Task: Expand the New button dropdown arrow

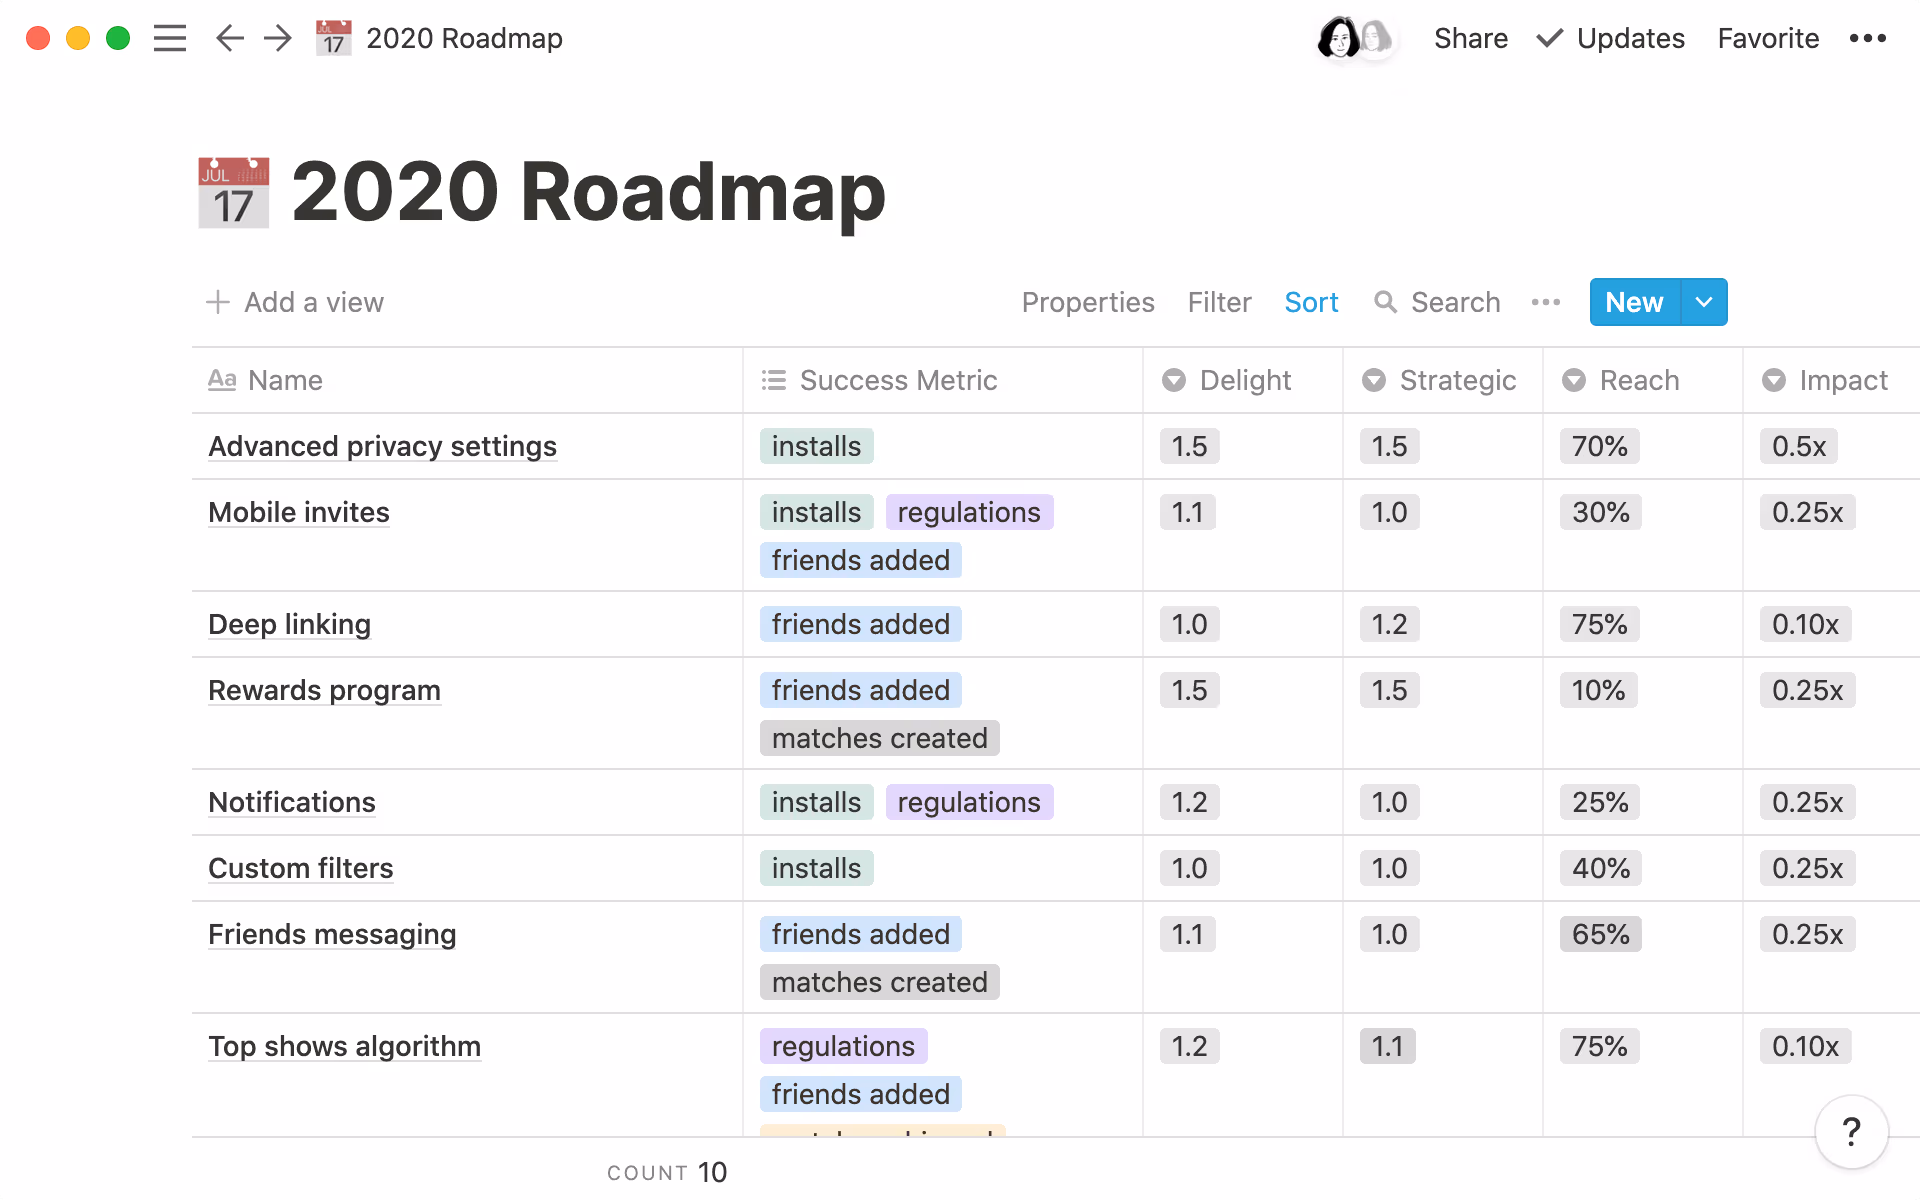Action: click(1704, 302)
